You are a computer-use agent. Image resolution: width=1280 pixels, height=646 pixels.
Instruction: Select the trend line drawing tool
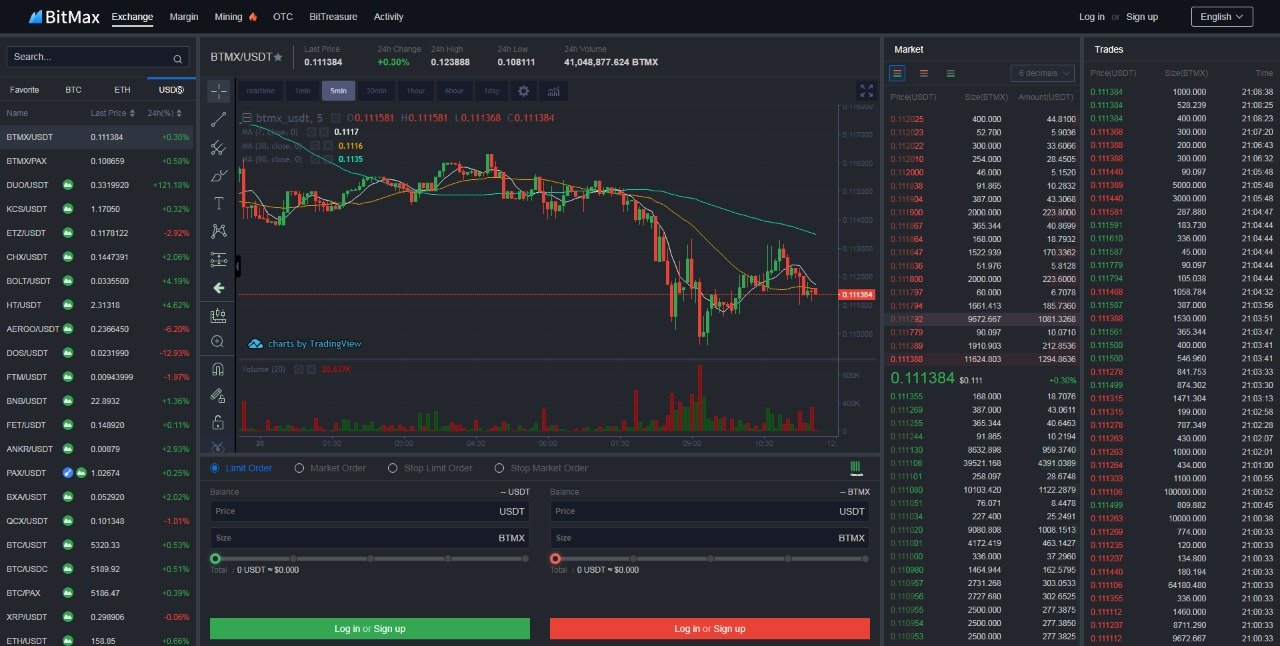tap(219, 120)
